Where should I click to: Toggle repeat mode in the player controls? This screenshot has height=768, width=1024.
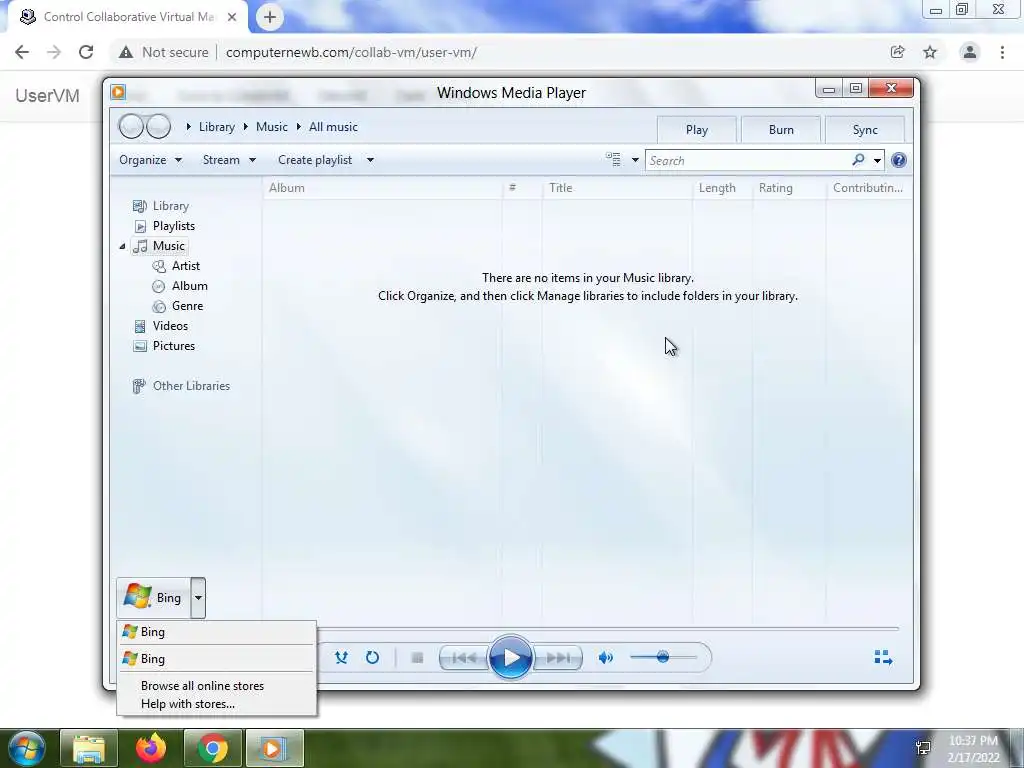[372, 658]
